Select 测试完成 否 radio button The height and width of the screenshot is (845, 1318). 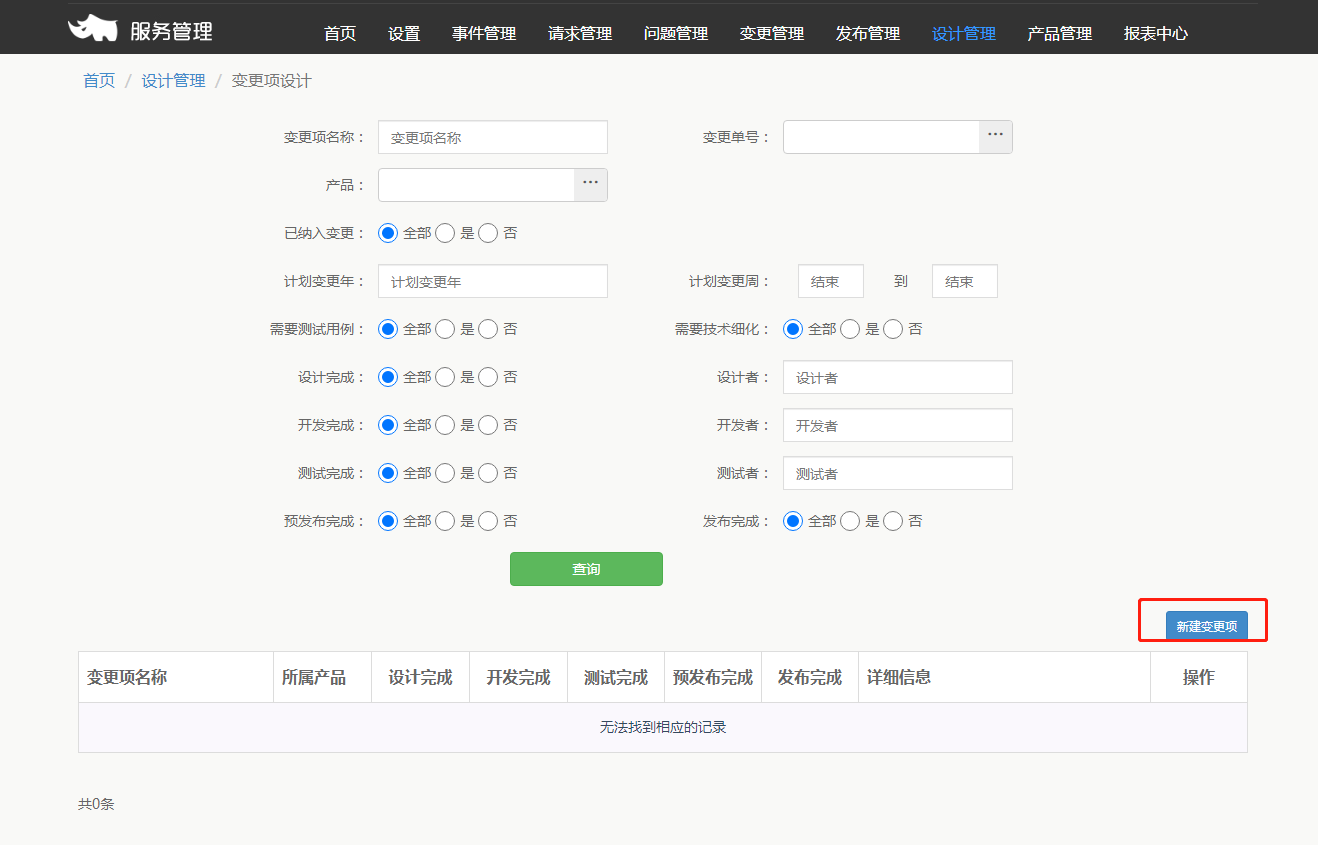point(488,473)
